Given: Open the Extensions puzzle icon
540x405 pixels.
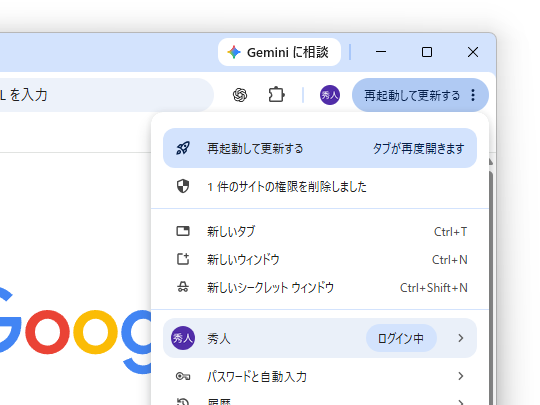Looking at the screenshot, I should point(276,95).
